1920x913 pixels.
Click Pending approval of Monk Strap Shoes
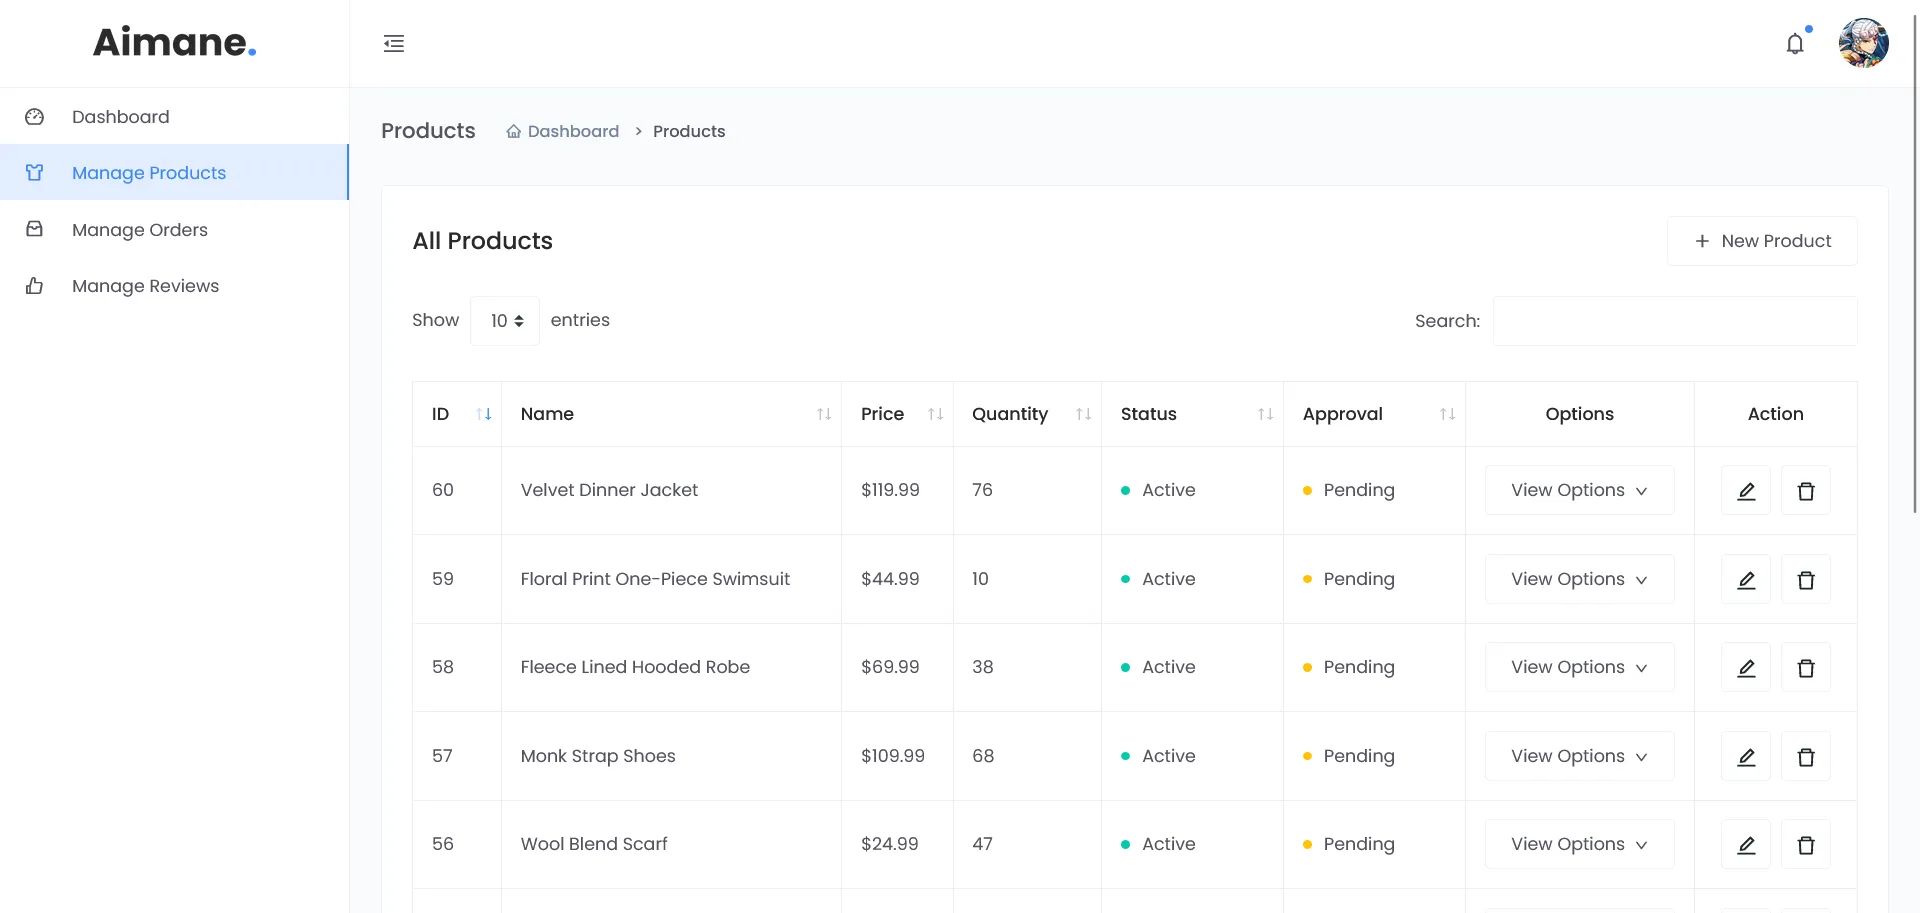point(1348,756)
